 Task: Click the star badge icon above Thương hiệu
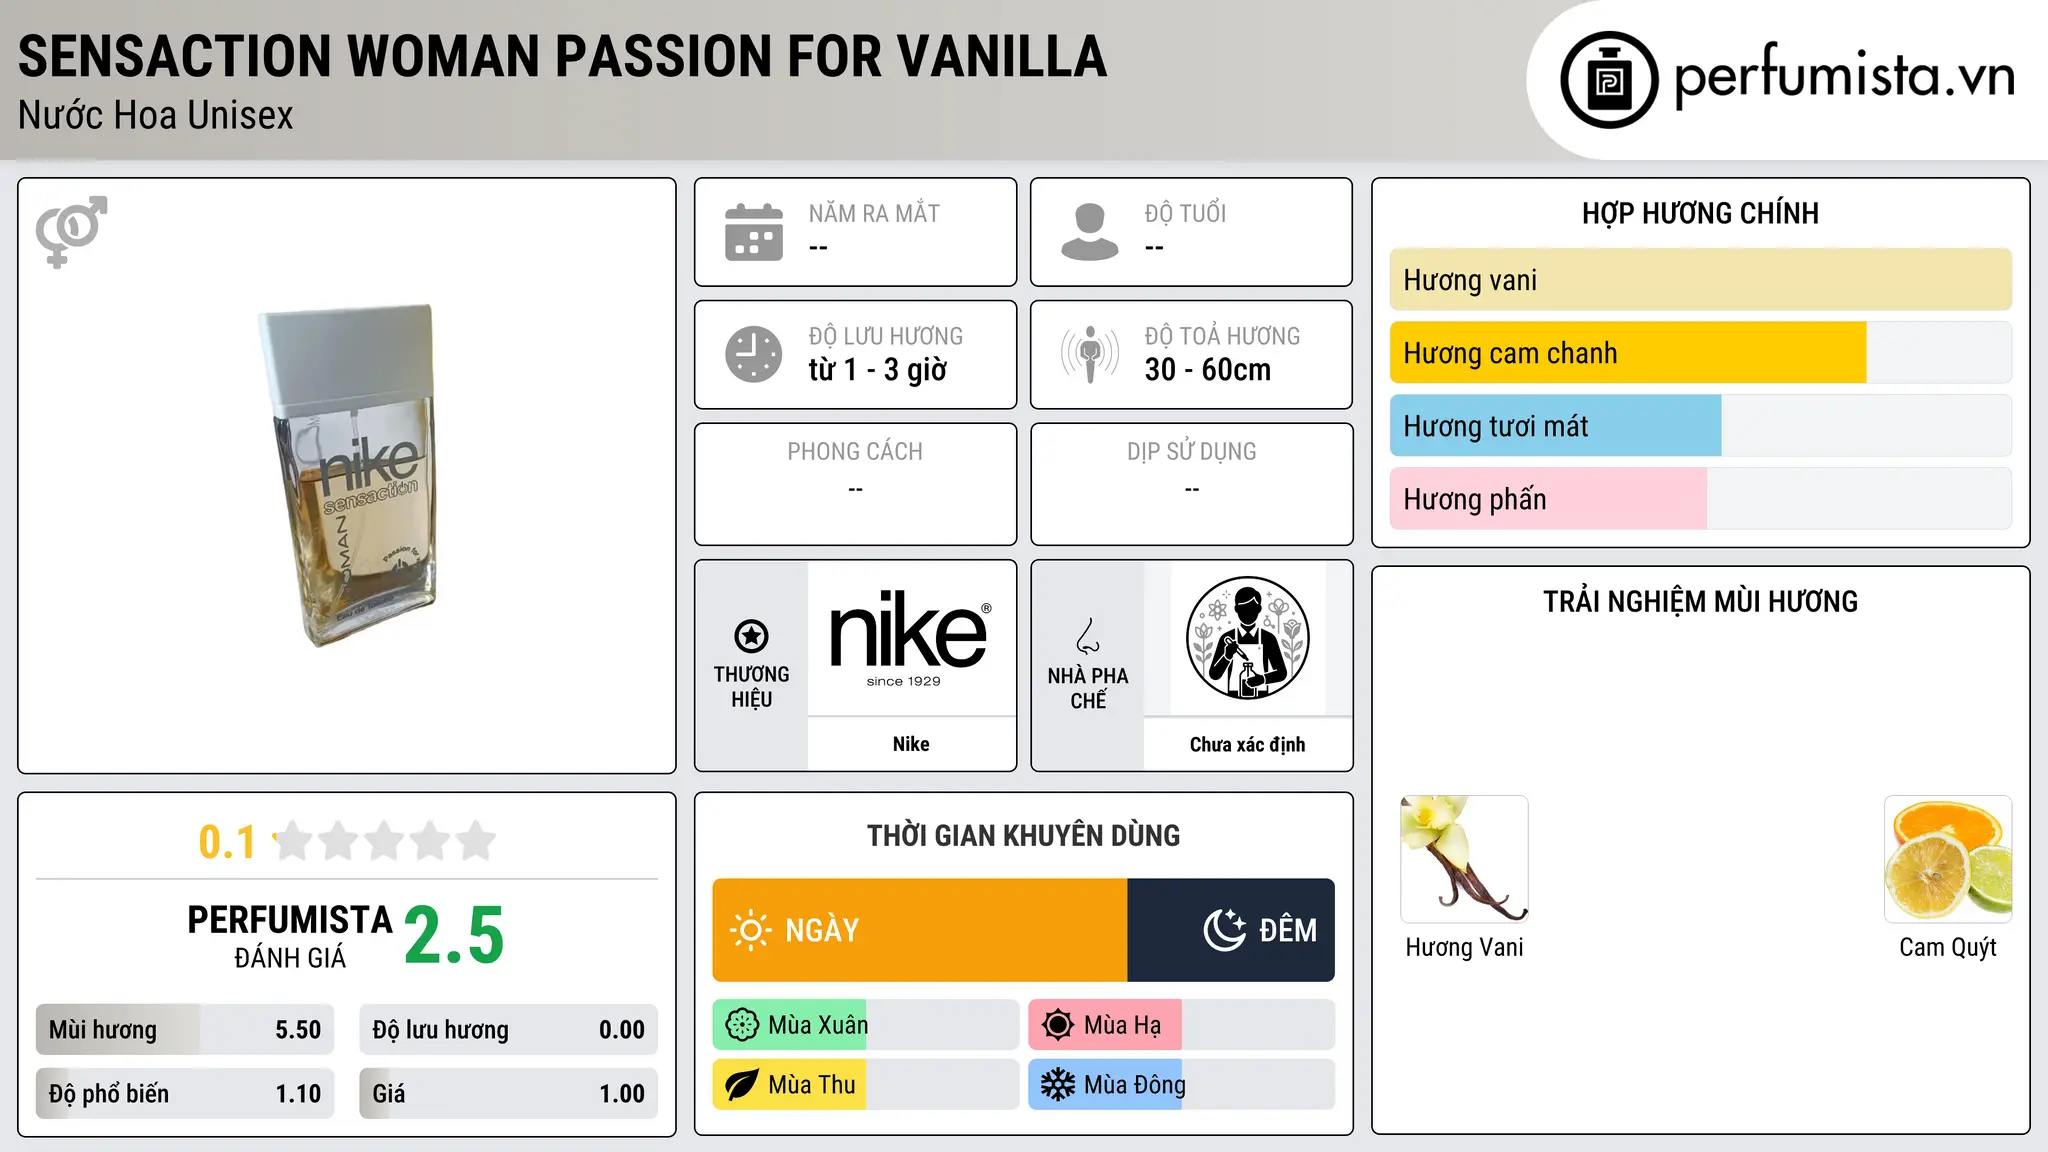(x=751, y=636)
